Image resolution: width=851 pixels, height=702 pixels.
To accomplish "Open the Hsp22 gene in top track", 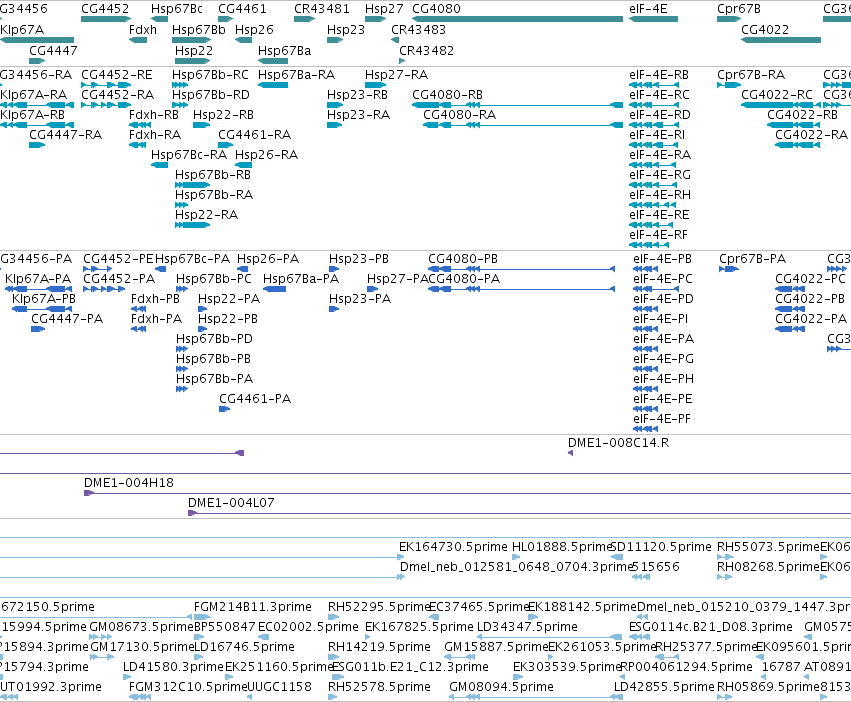I will coord(194,50).
